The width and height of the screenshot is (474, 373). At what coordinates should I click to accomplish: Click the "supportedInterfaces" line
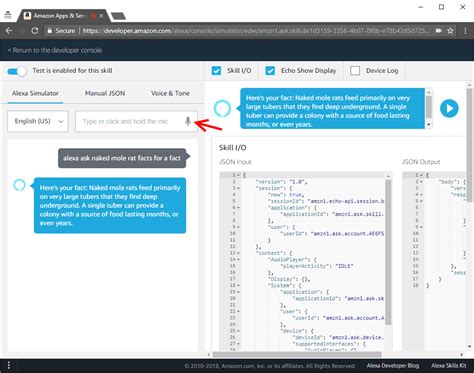pyautogui.click(x=329, y=344)
